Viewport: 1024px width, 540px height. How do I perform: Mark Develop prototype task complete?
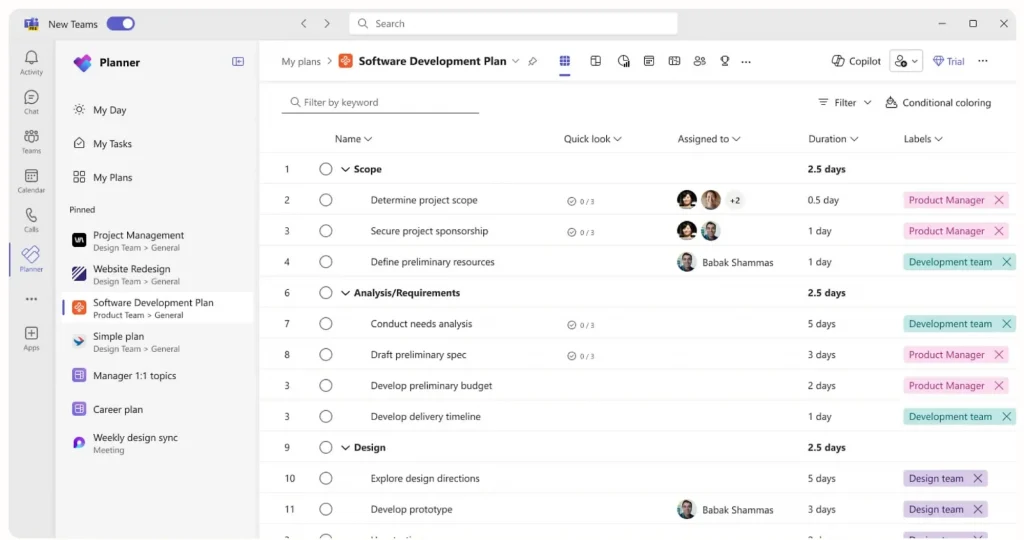tap(326, 509)
